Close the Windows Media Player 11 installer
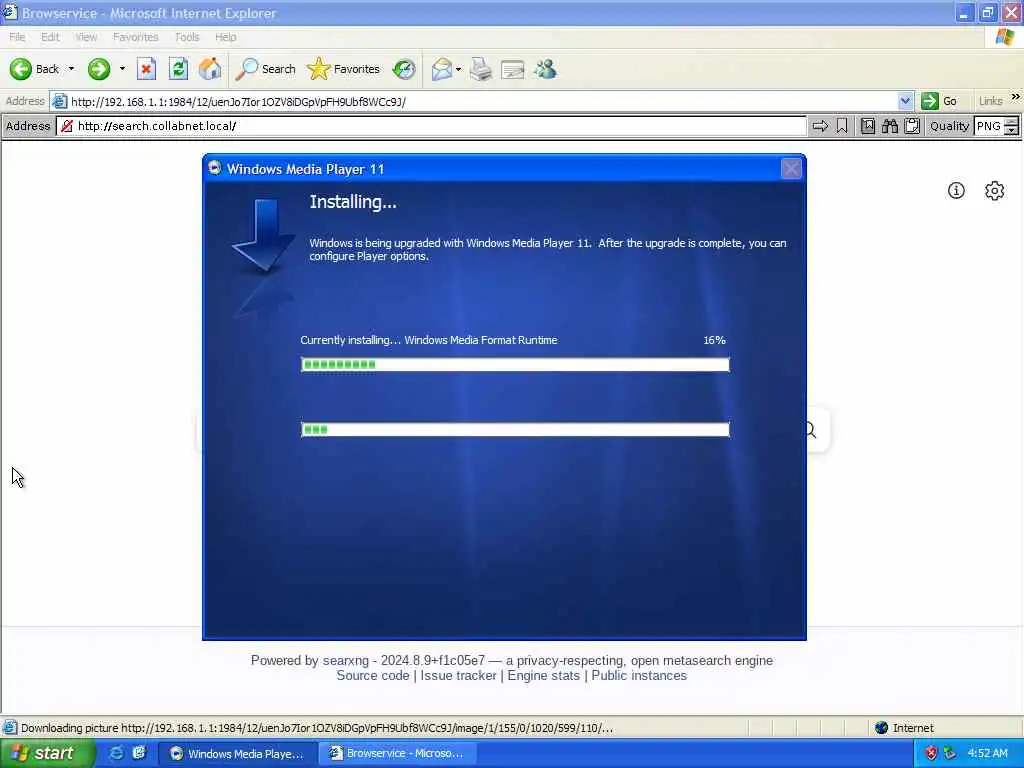The width and height of the screenshot is (1024, 768). click(x=791, y=169)
